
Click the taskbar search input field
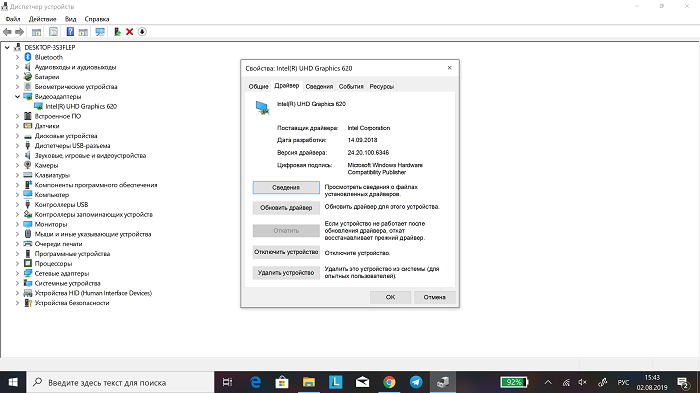(x=121, y=382)
